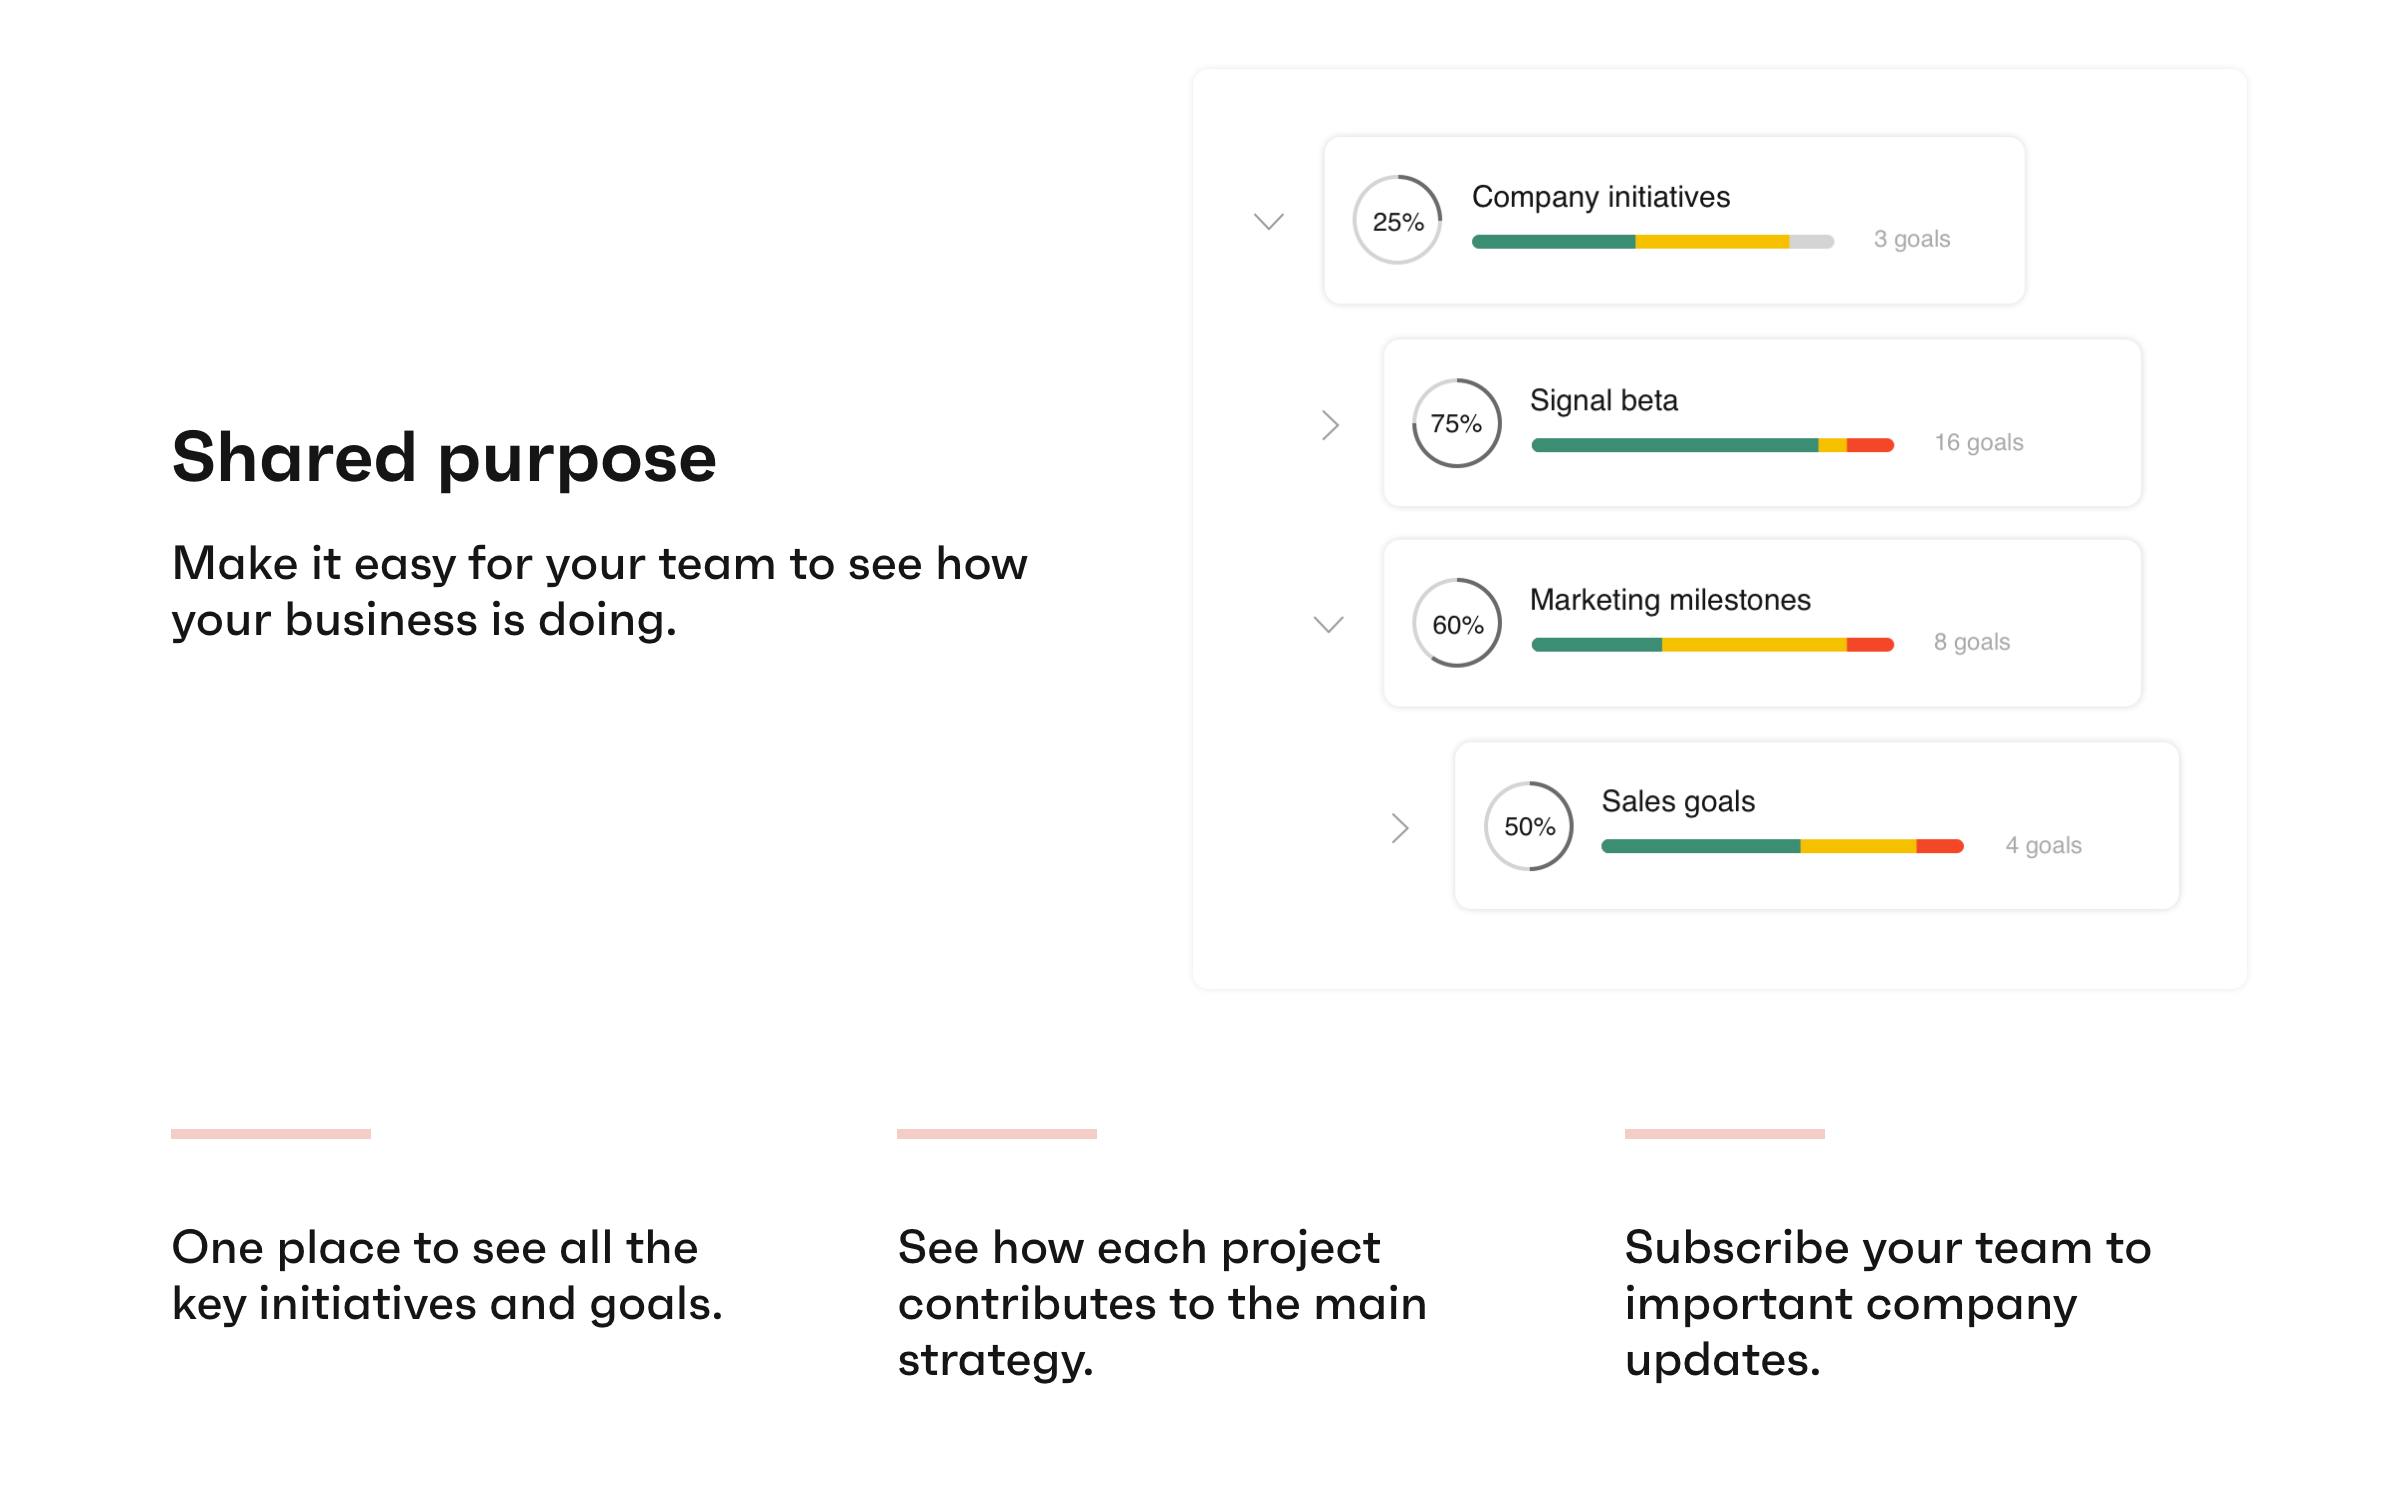
Task: Click the red segment of Signal beta bar
Action: tap(1870, 445)
